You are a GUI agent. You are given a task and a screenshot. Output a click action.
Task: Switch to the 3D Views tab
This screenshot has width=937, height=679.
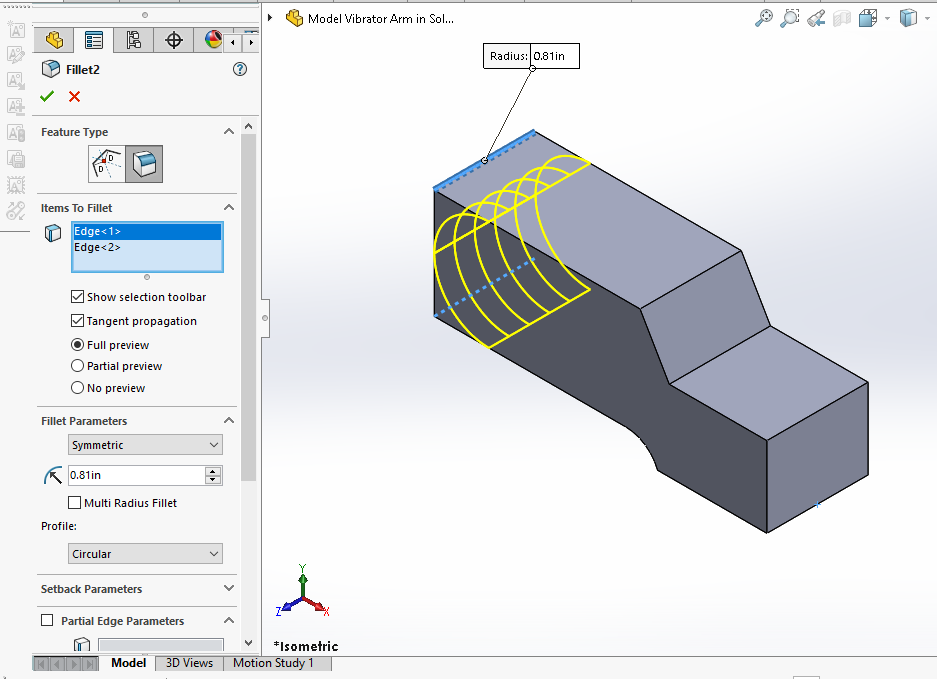point(189,663)
